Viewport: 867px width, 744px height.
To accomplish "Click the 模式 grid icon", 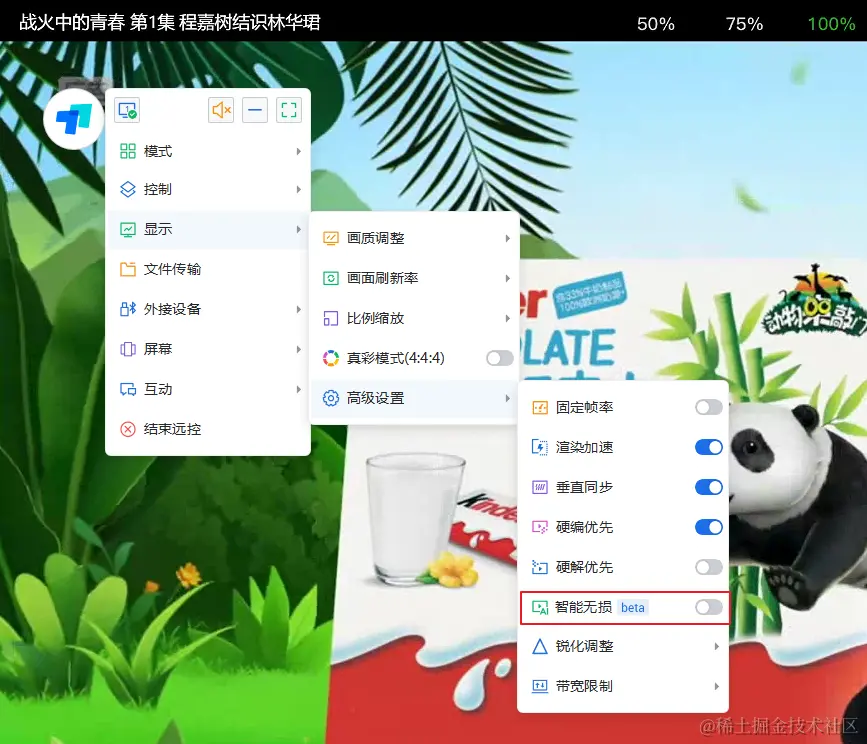I will coord(128,151).
